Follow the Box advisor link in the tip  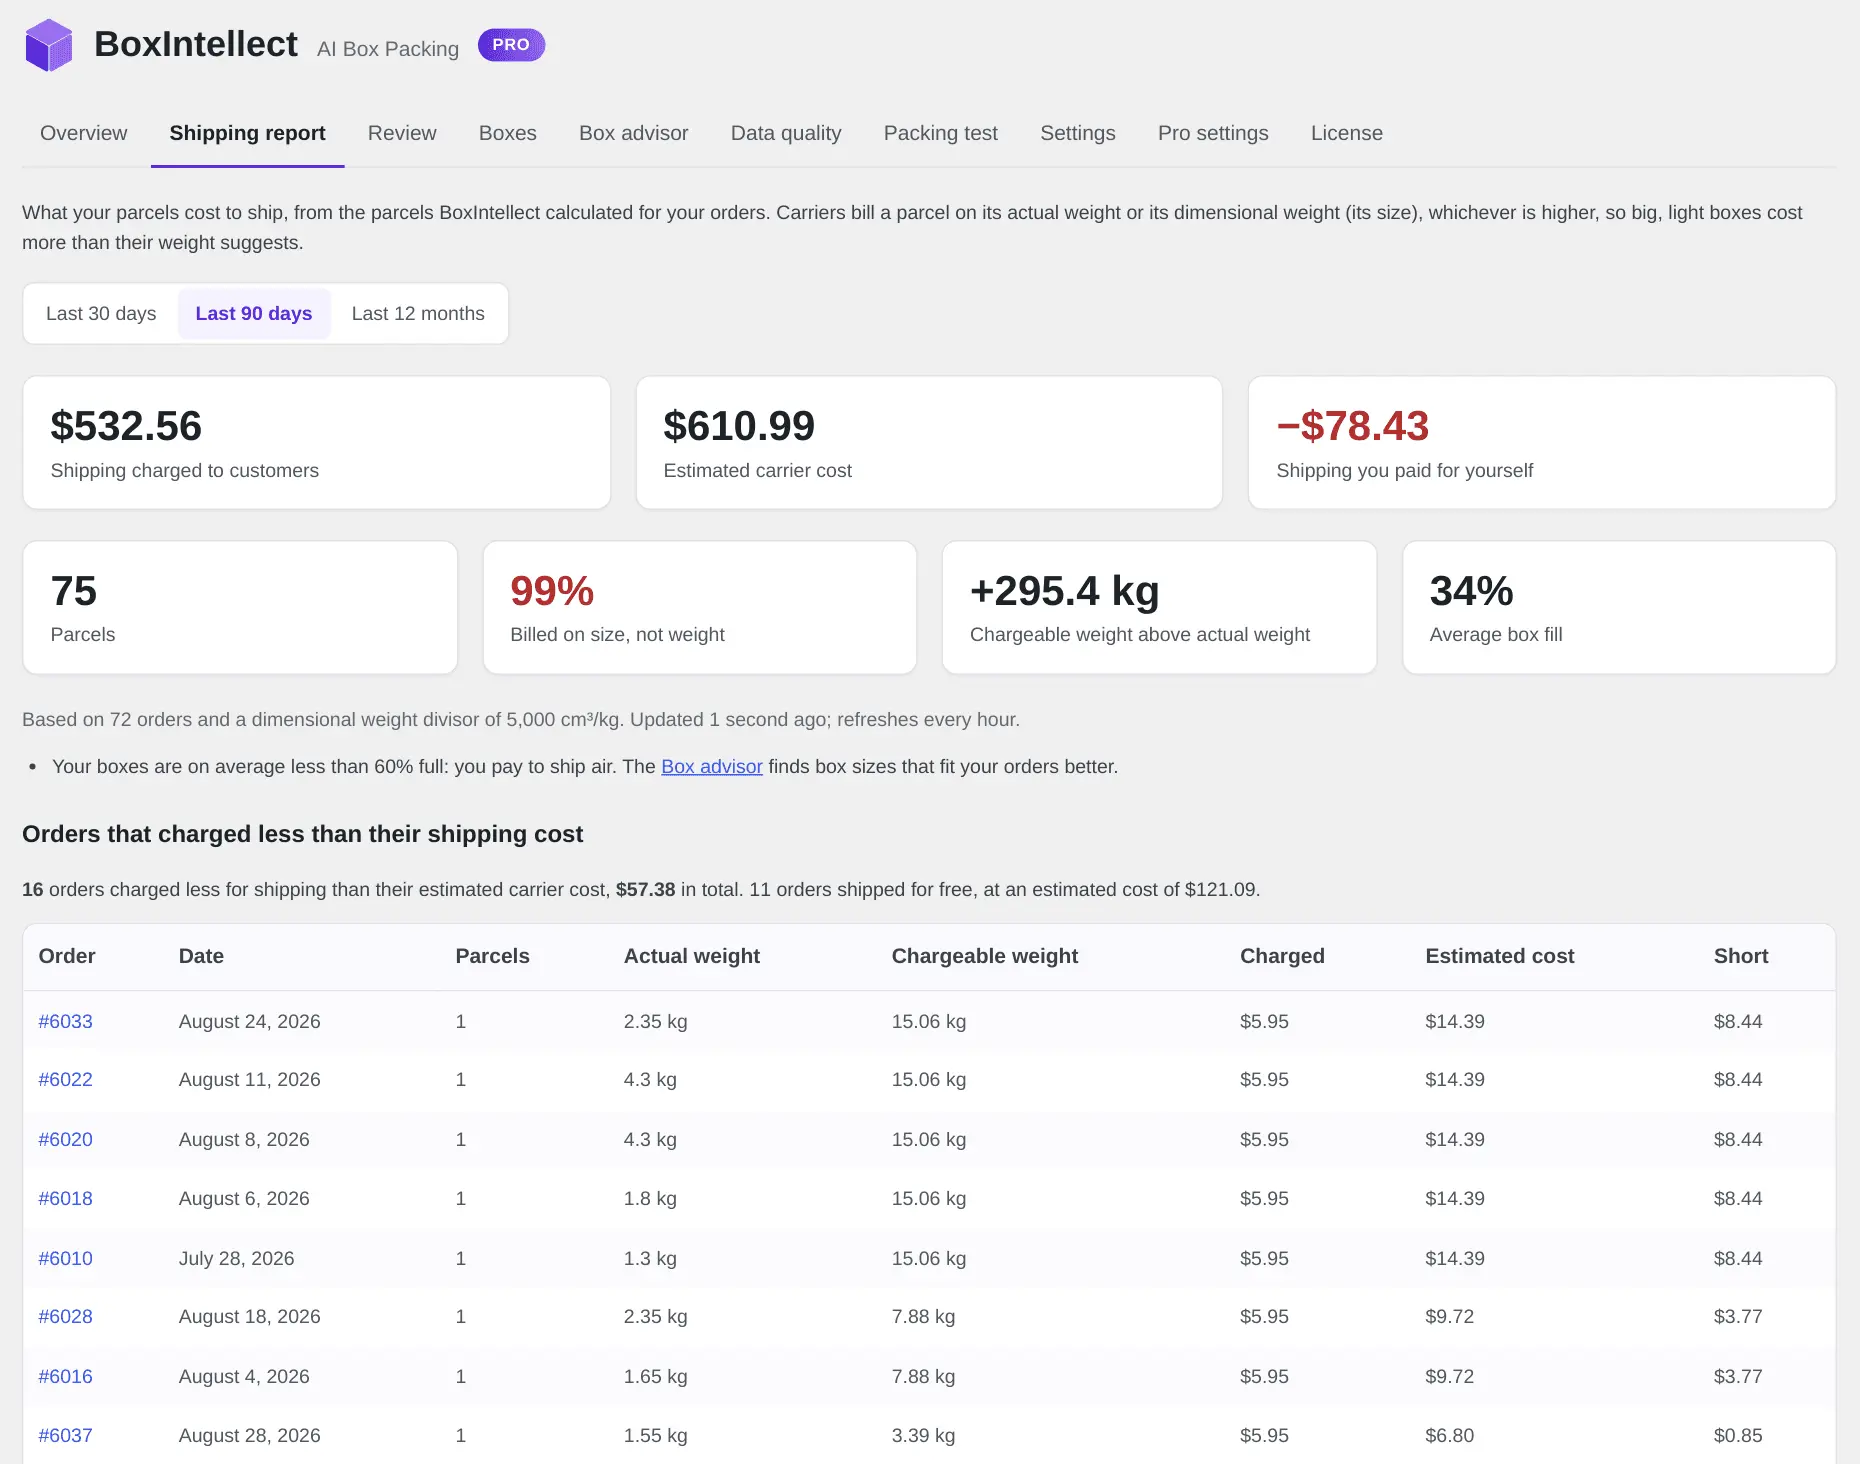(x=712, y=767)
